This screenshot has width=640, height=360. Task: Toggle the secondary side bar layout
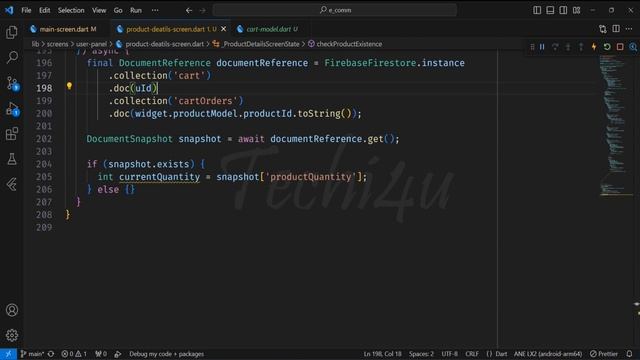tap(563, 10)
